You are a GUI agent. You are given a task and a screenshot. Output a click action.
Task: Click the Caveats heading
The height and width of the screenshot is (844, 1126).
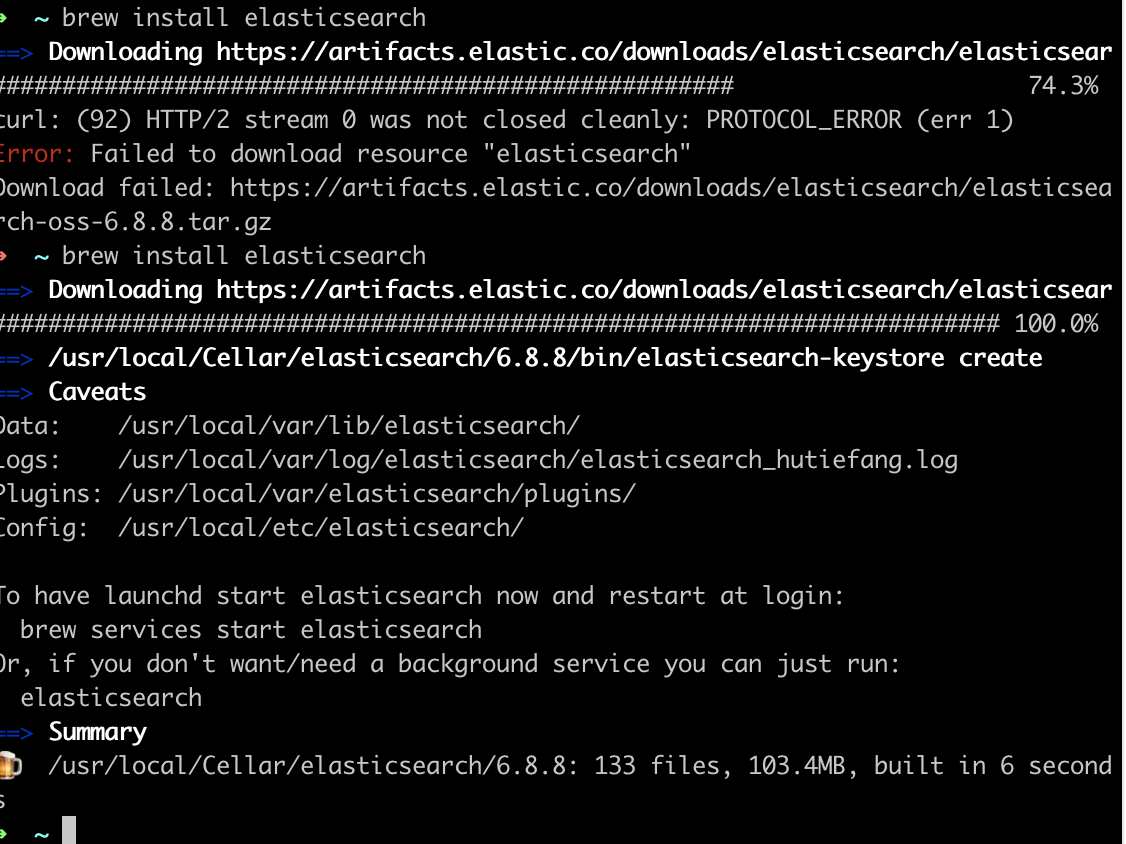(x=97, y=392)
